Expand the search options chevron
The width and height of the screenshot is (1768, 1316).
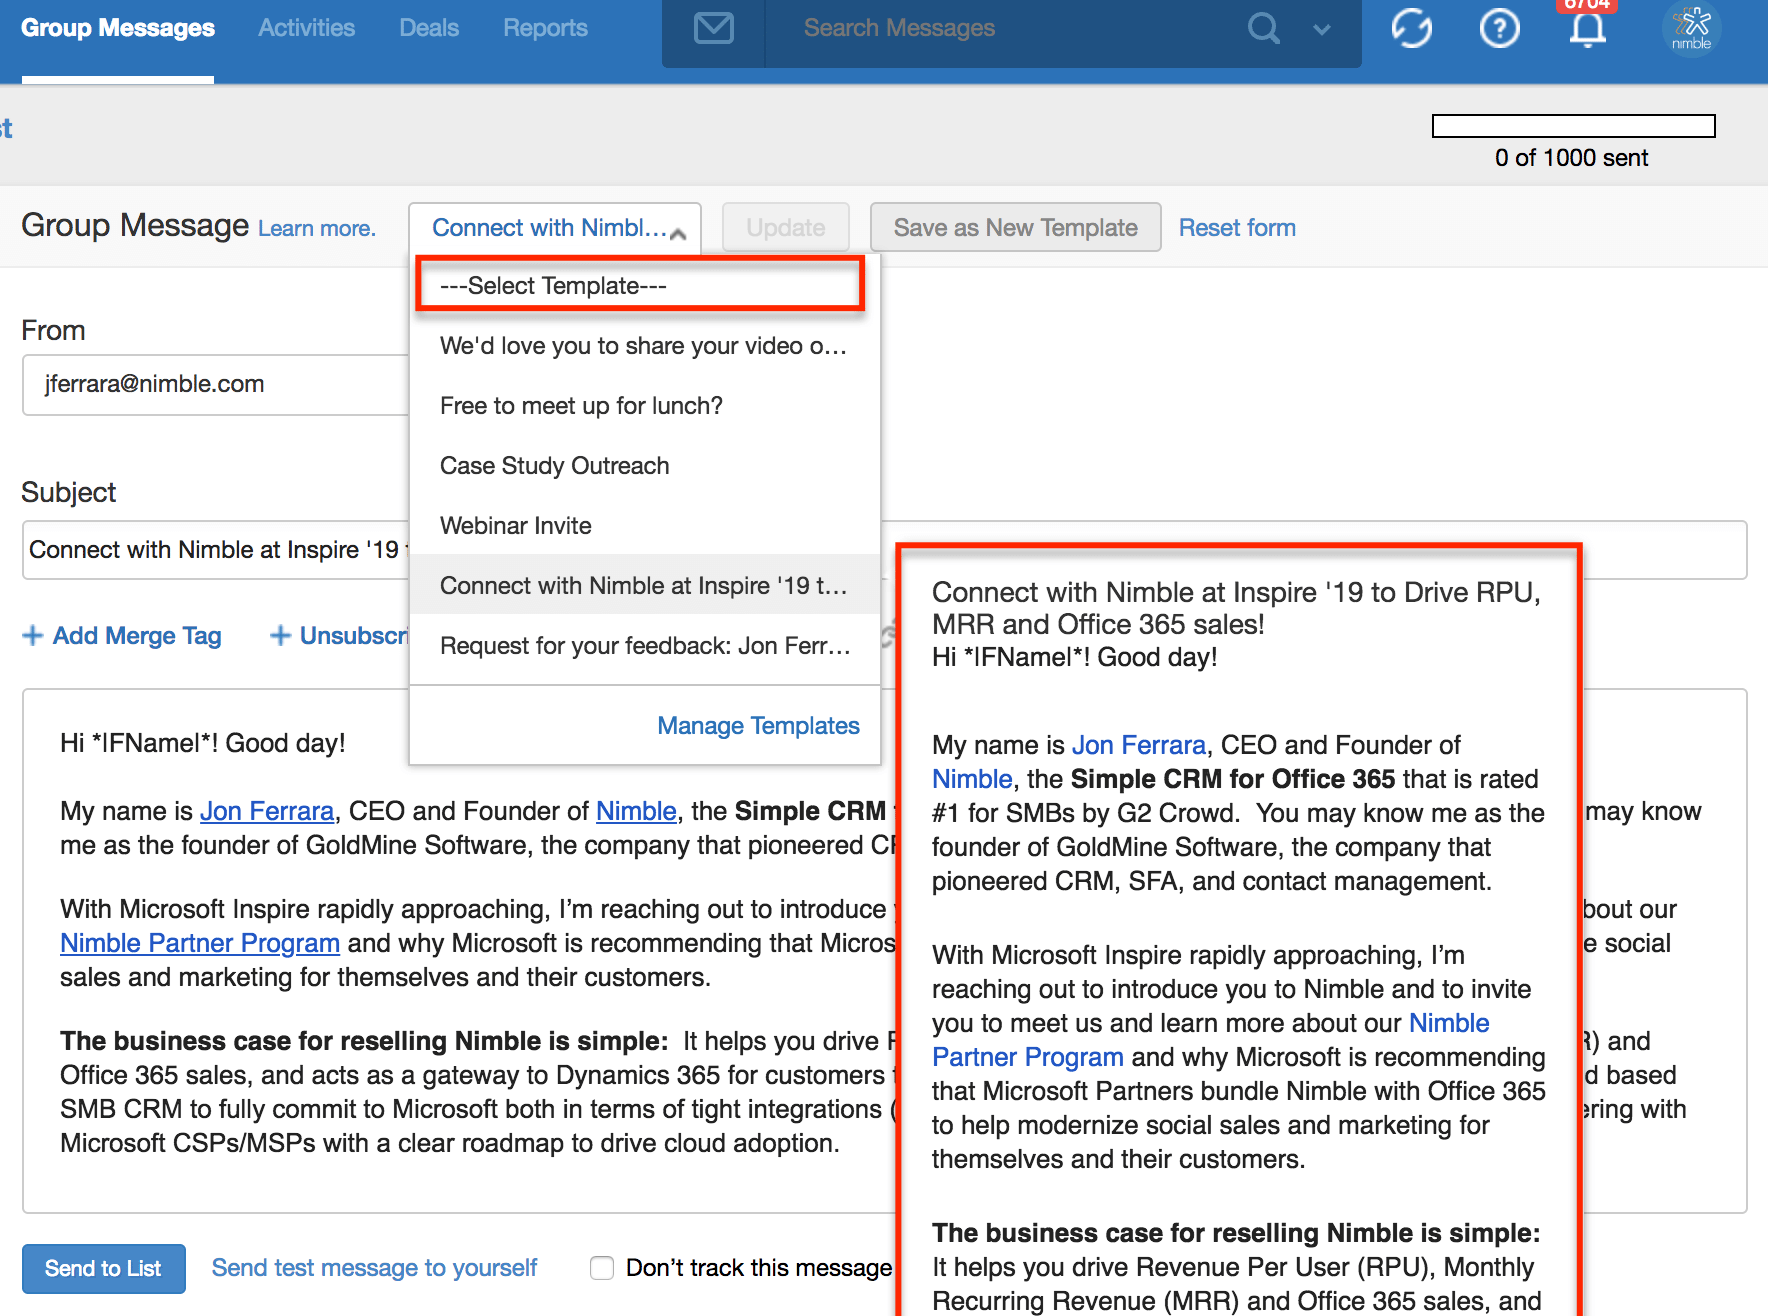[x=1322, y=30]
